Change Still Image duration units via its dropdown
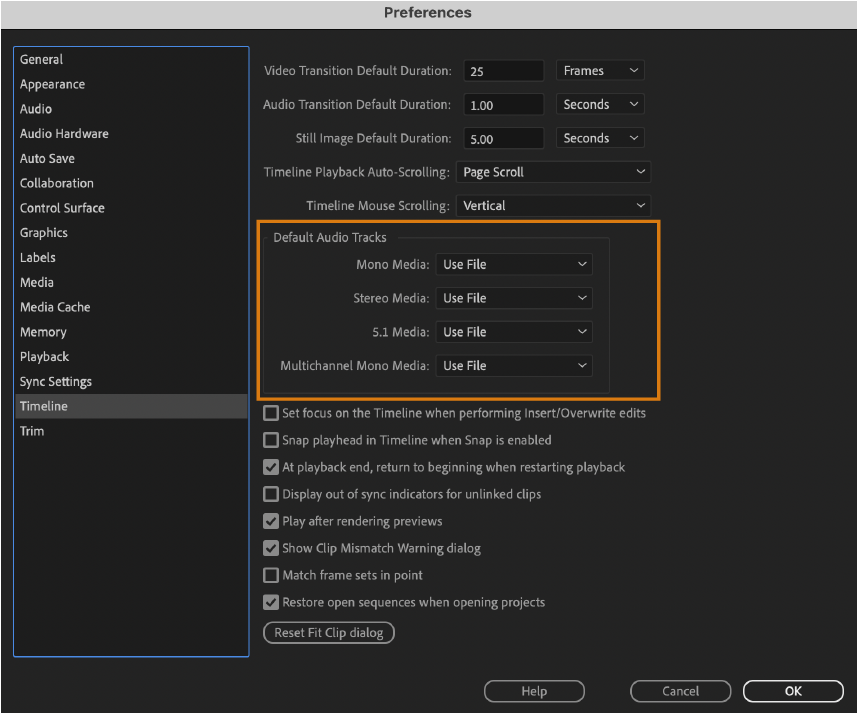Image resolution: width=857 pixels, height=713 pixels. tap(599, 137)
